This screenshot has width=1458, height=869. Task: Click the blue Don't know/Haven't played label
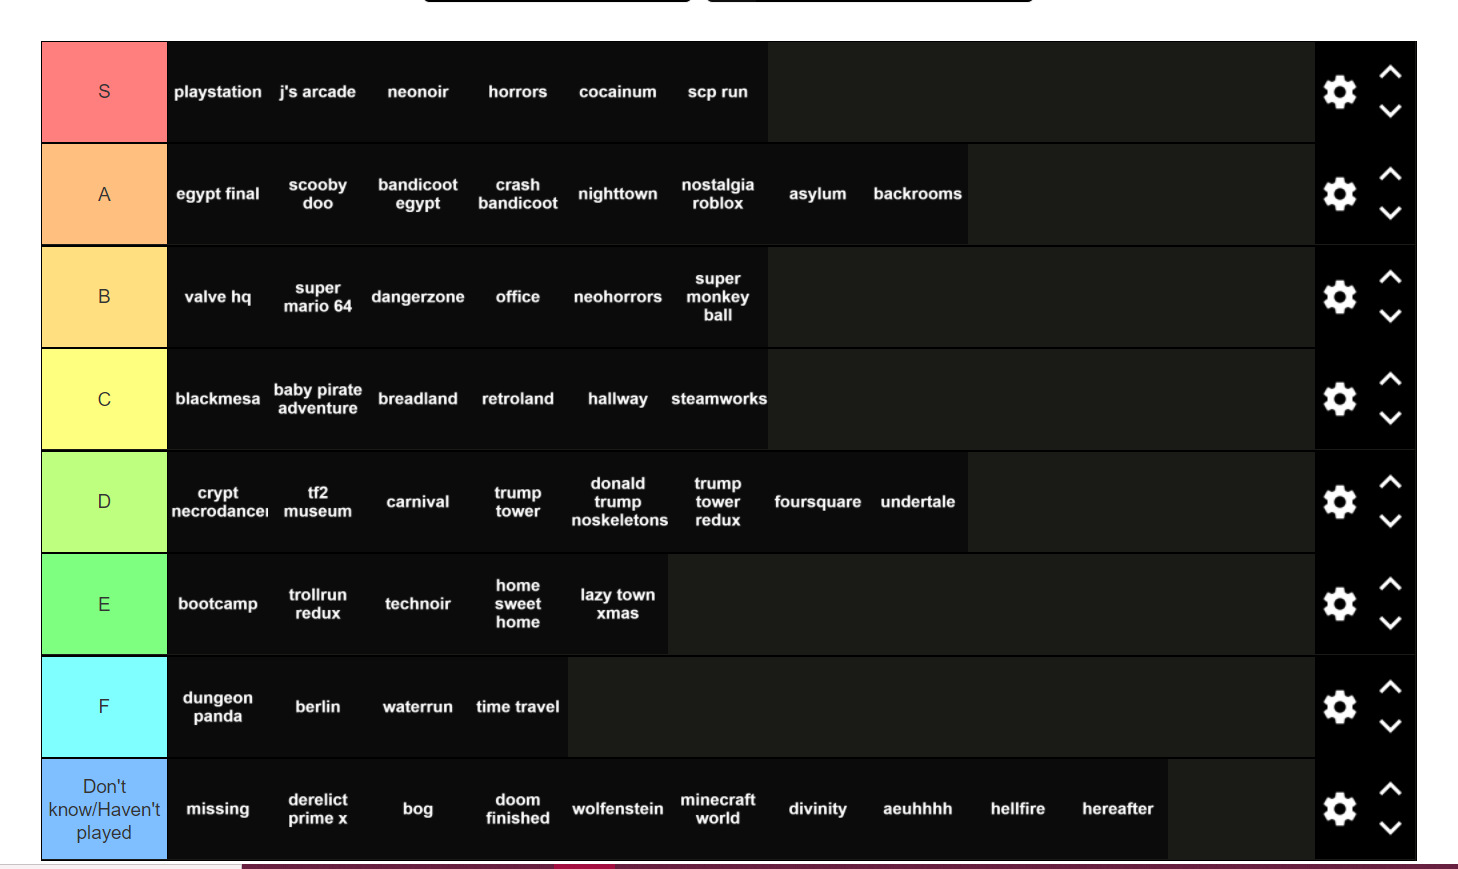(x=104, y=809)
